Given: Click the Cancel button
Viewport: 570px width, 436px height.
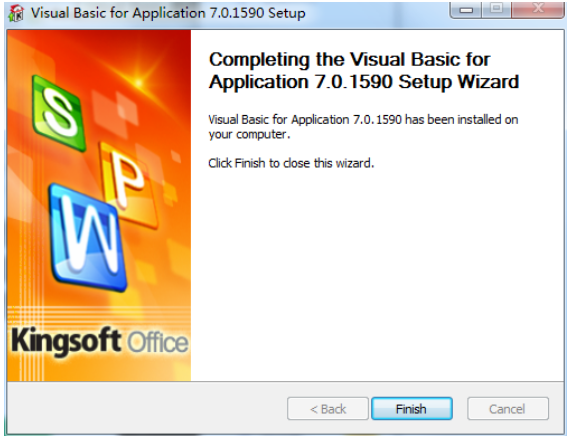Looking at the screenshot, I should pos(508,409).
